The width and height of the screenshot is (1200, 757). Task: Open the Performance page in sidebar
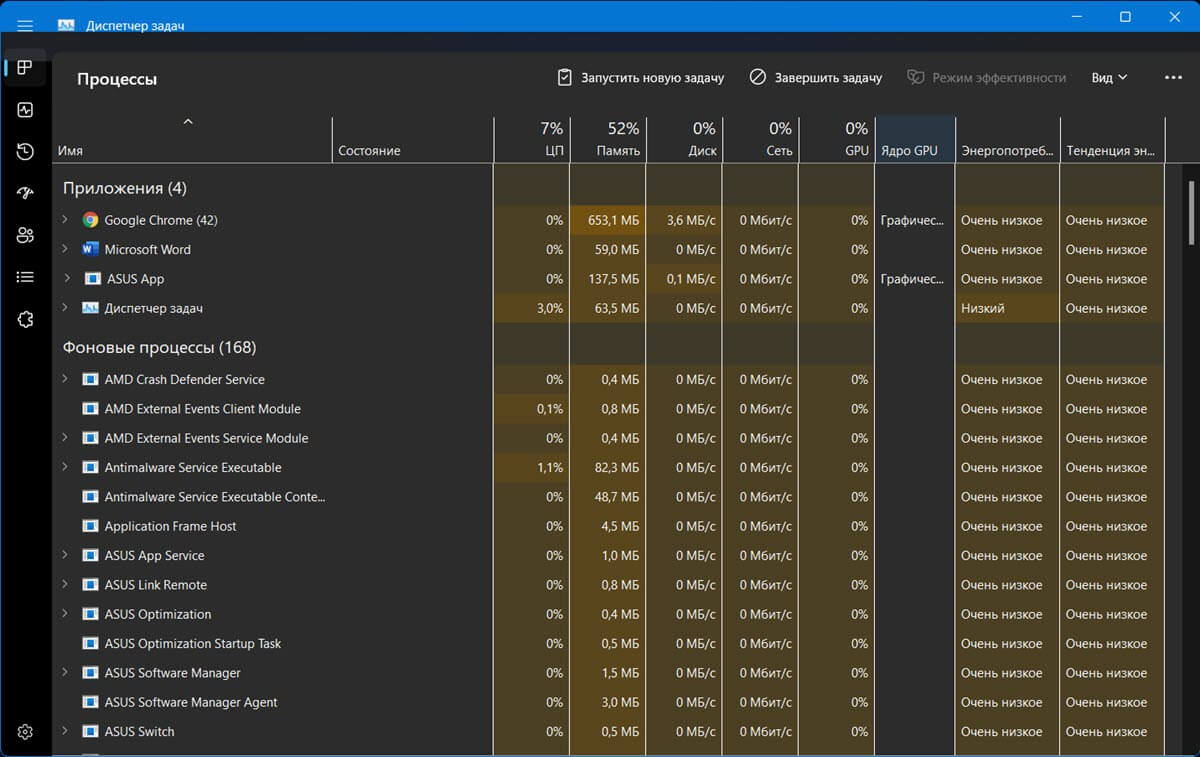click(25, 110)
